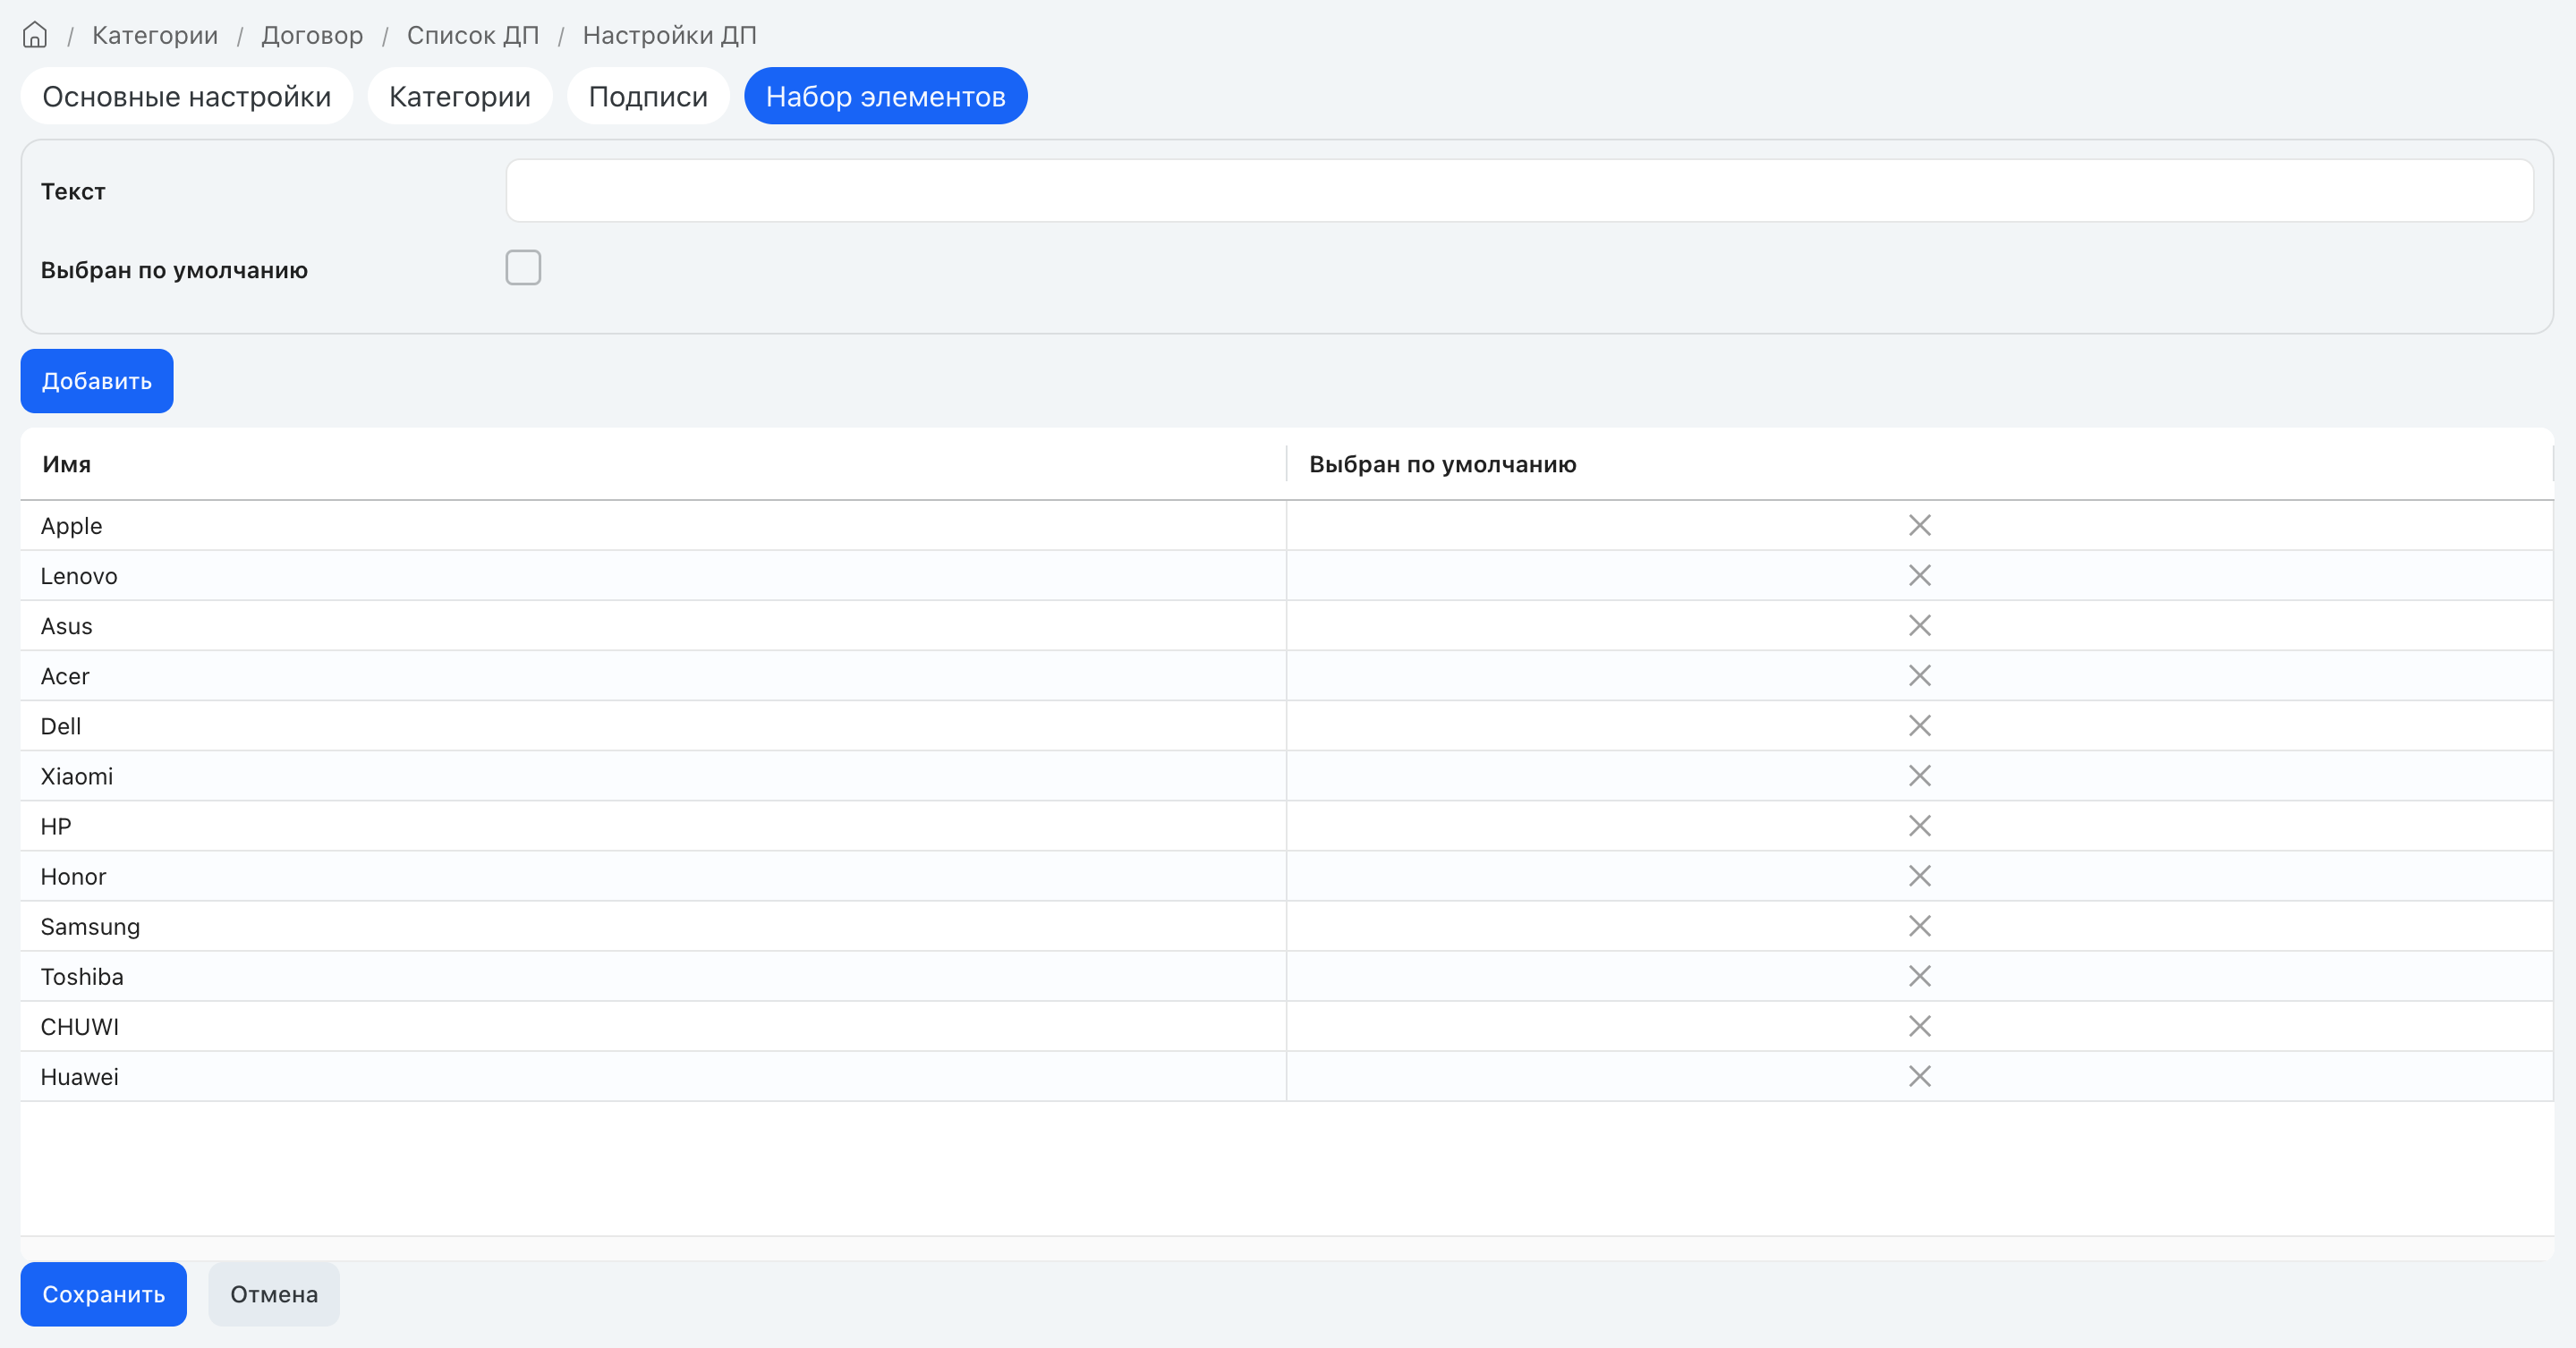Select the 'CHUWI' name cell
This screenshot has height=1348, width=2576.
653,1025
